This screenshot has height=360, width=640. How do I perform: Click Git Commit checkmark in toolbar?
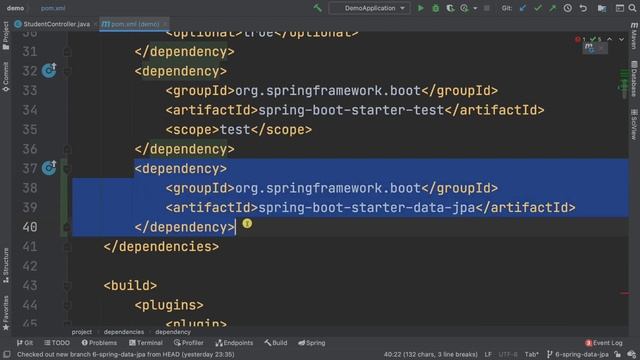[x=538, y=8]
